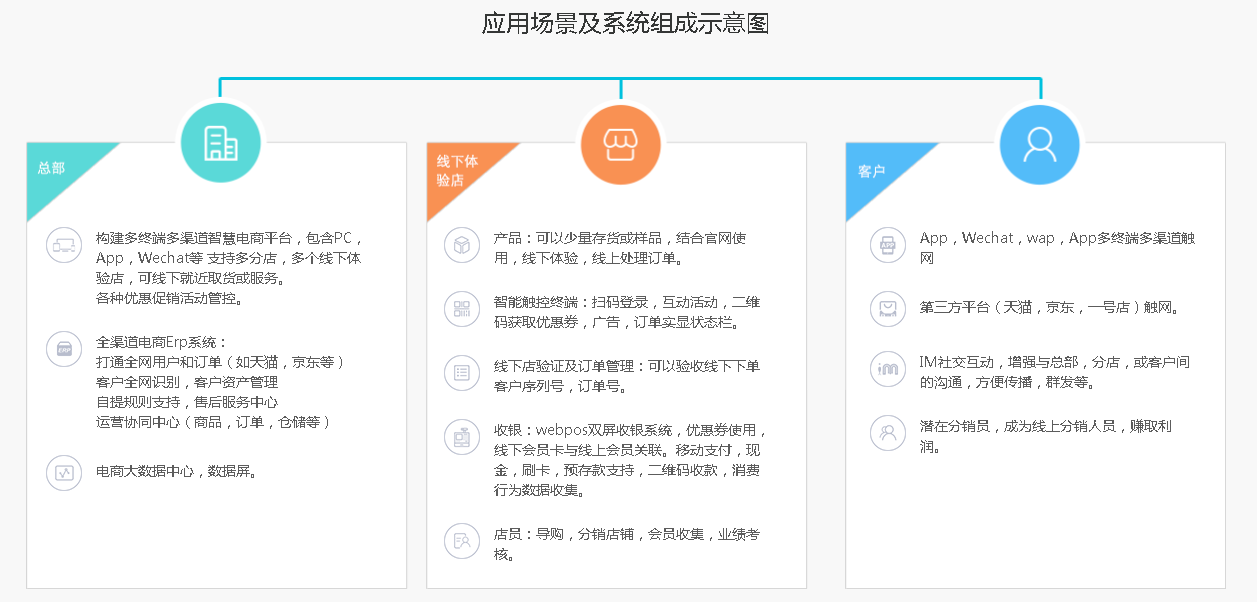Click the webpos cashier icon beside 收银
The image size is (1257, 602).
click(462, 438)
